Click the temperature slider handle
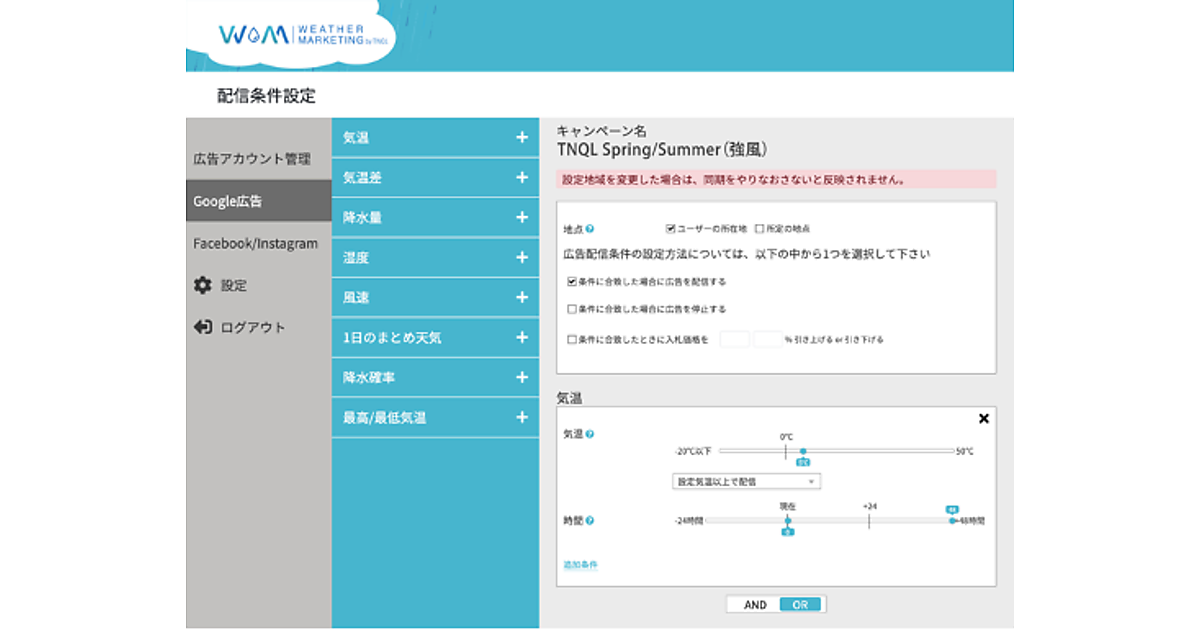This screenshot has height=630, width=1200. coord(802,452)
